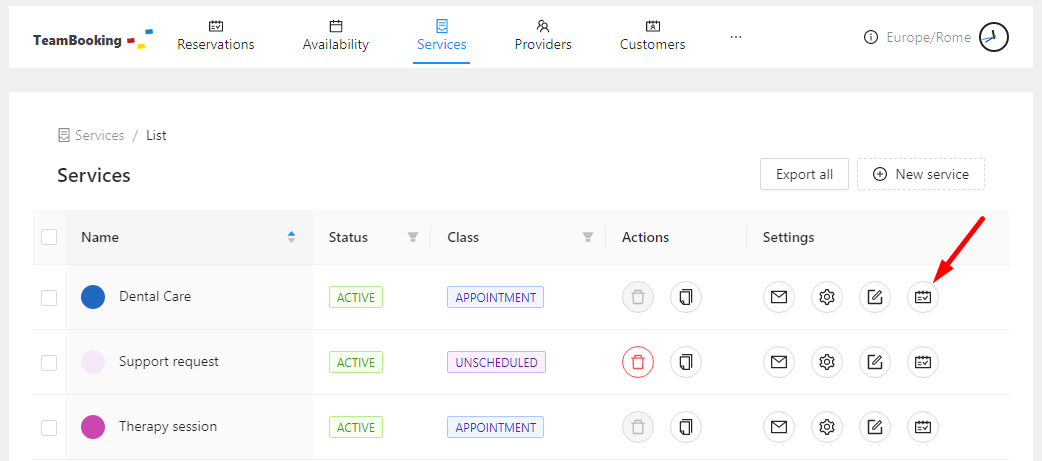The image size is (1042, 461).
Task: Go to the Reservations tab
Action: [x=216, y=36]
